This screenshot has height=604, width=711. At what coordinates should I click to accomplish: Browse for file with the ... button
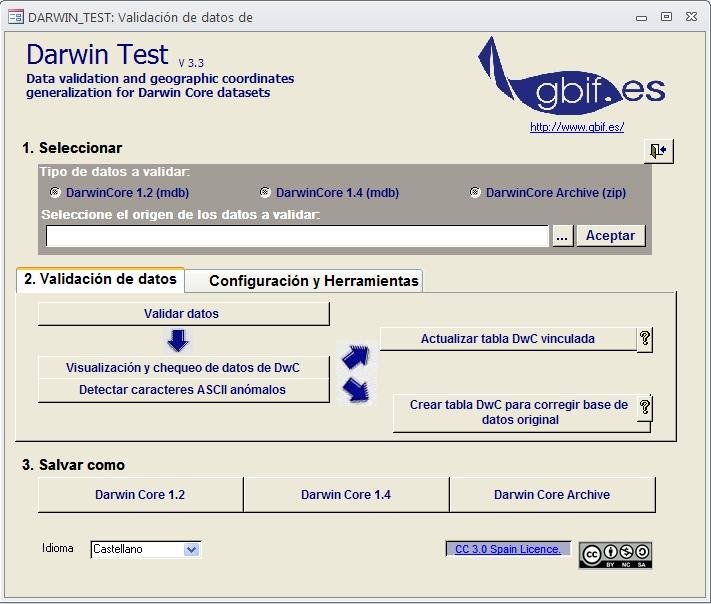pos(562,236)
